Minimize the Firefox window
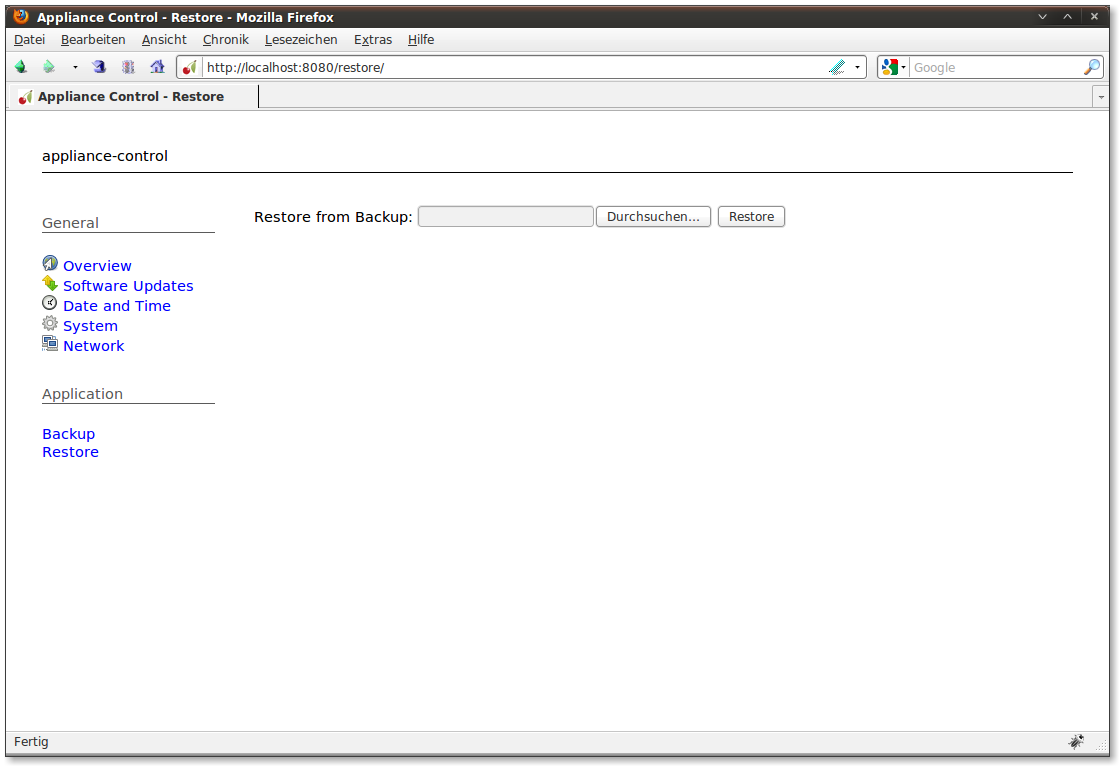 click(x=1043, y=16)
